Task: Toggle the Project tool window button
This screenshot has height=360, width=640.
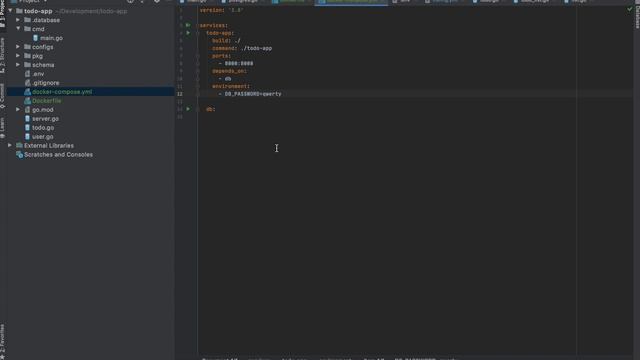Action: [2, 14]
